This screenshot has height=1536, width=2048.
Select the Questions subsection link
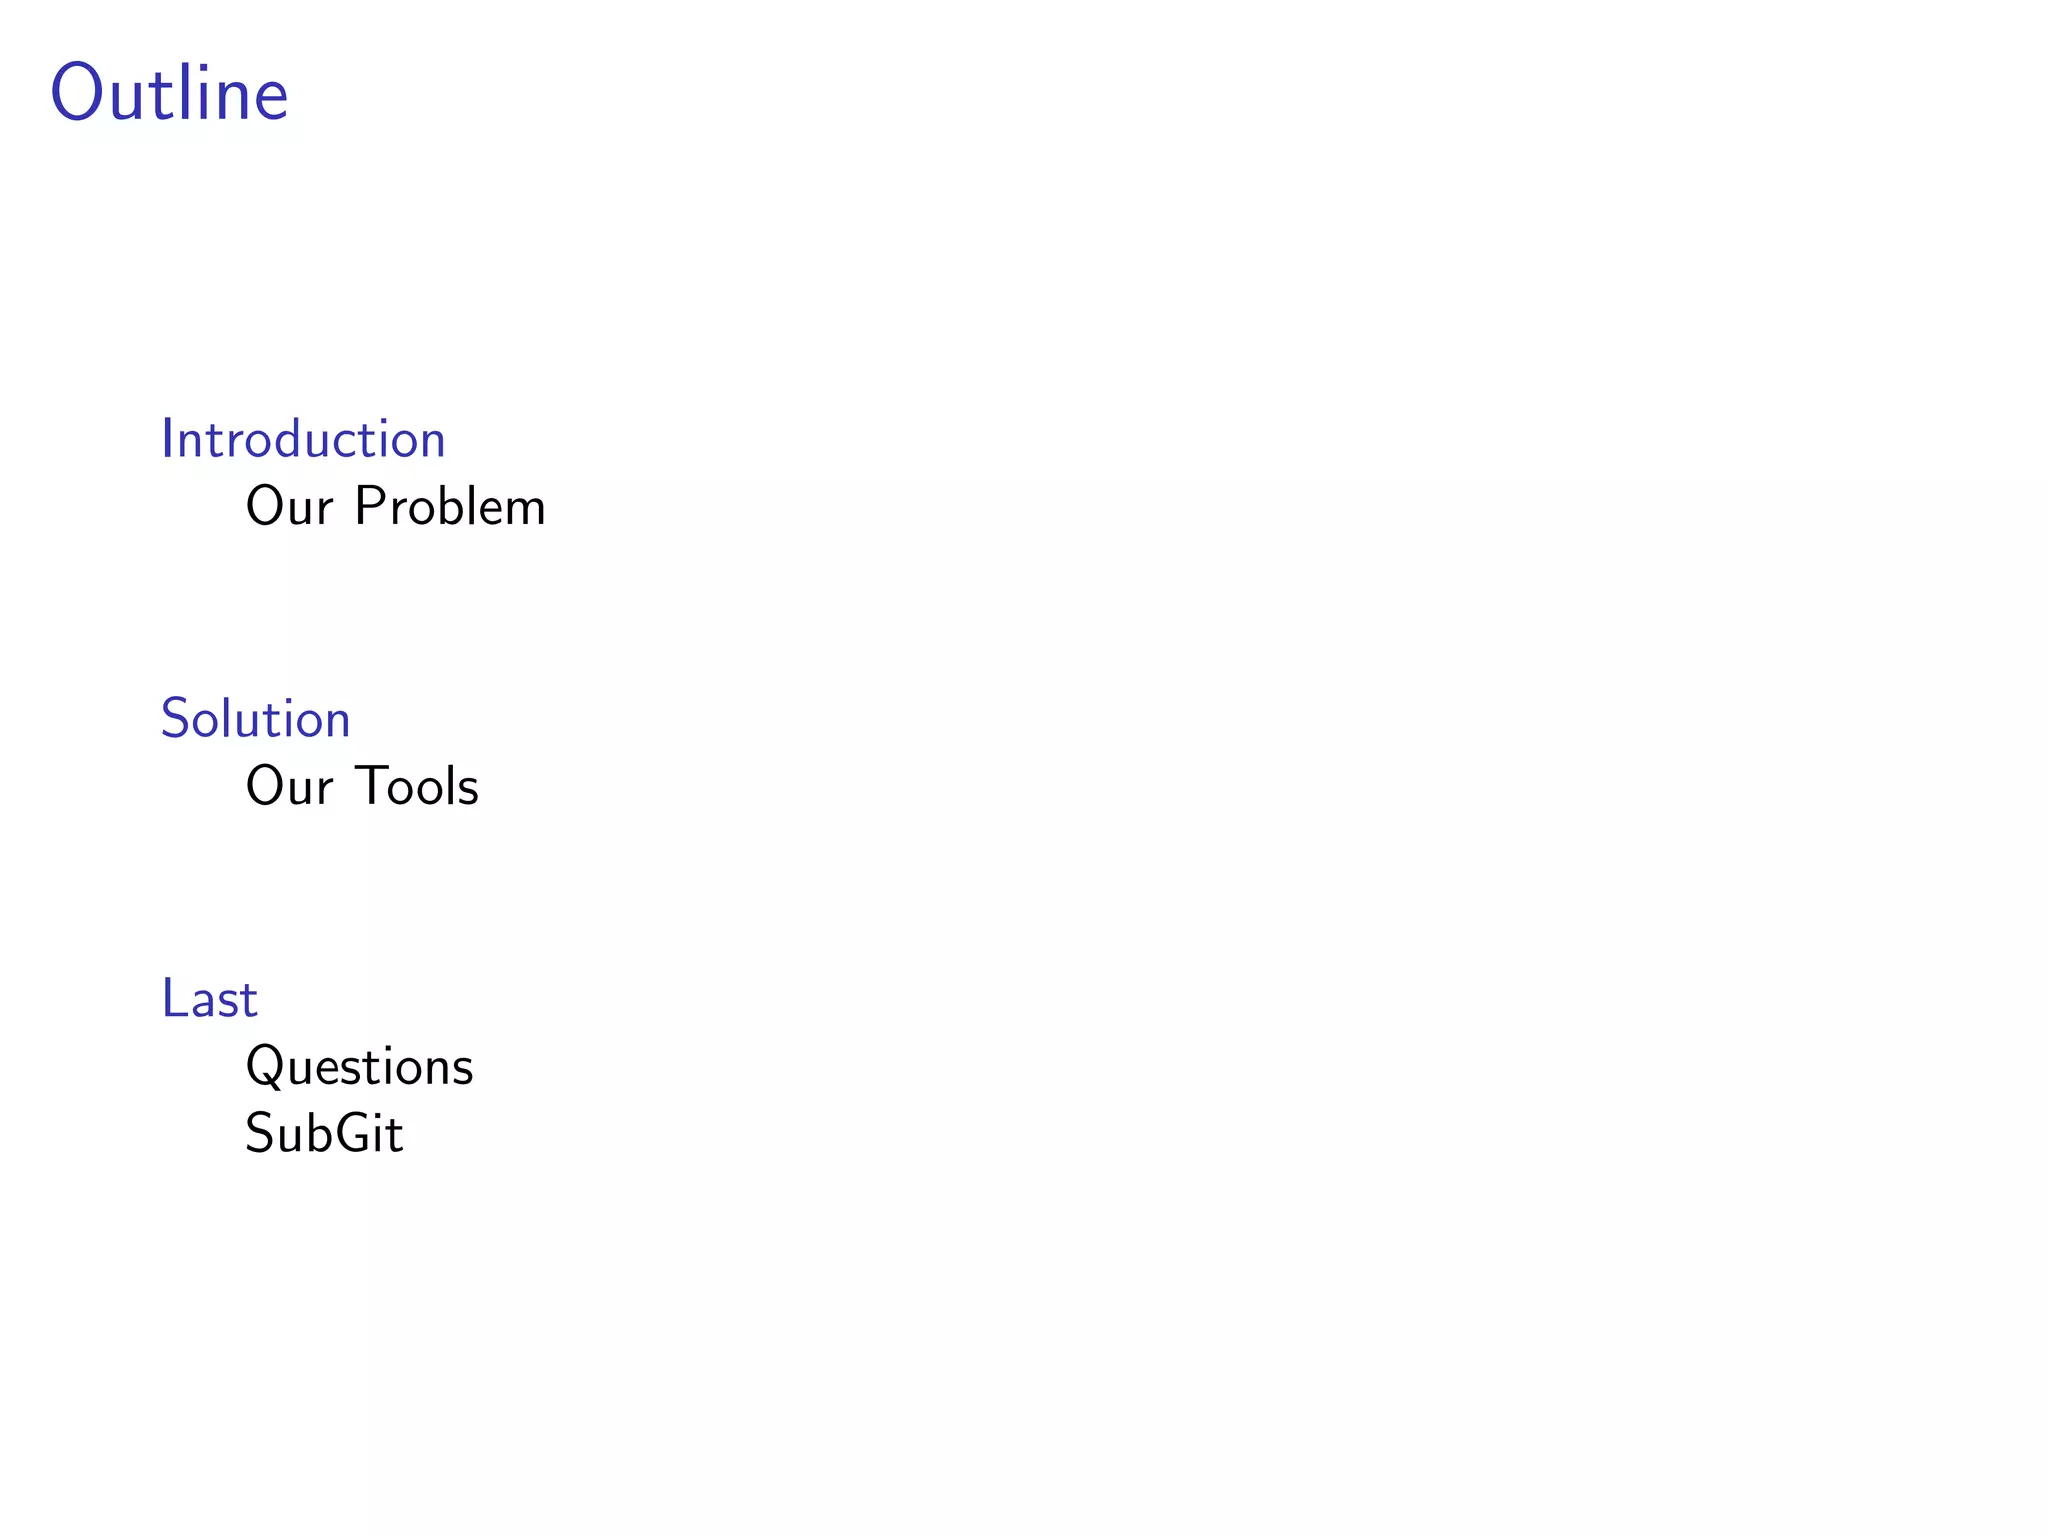pos(359,1067)
